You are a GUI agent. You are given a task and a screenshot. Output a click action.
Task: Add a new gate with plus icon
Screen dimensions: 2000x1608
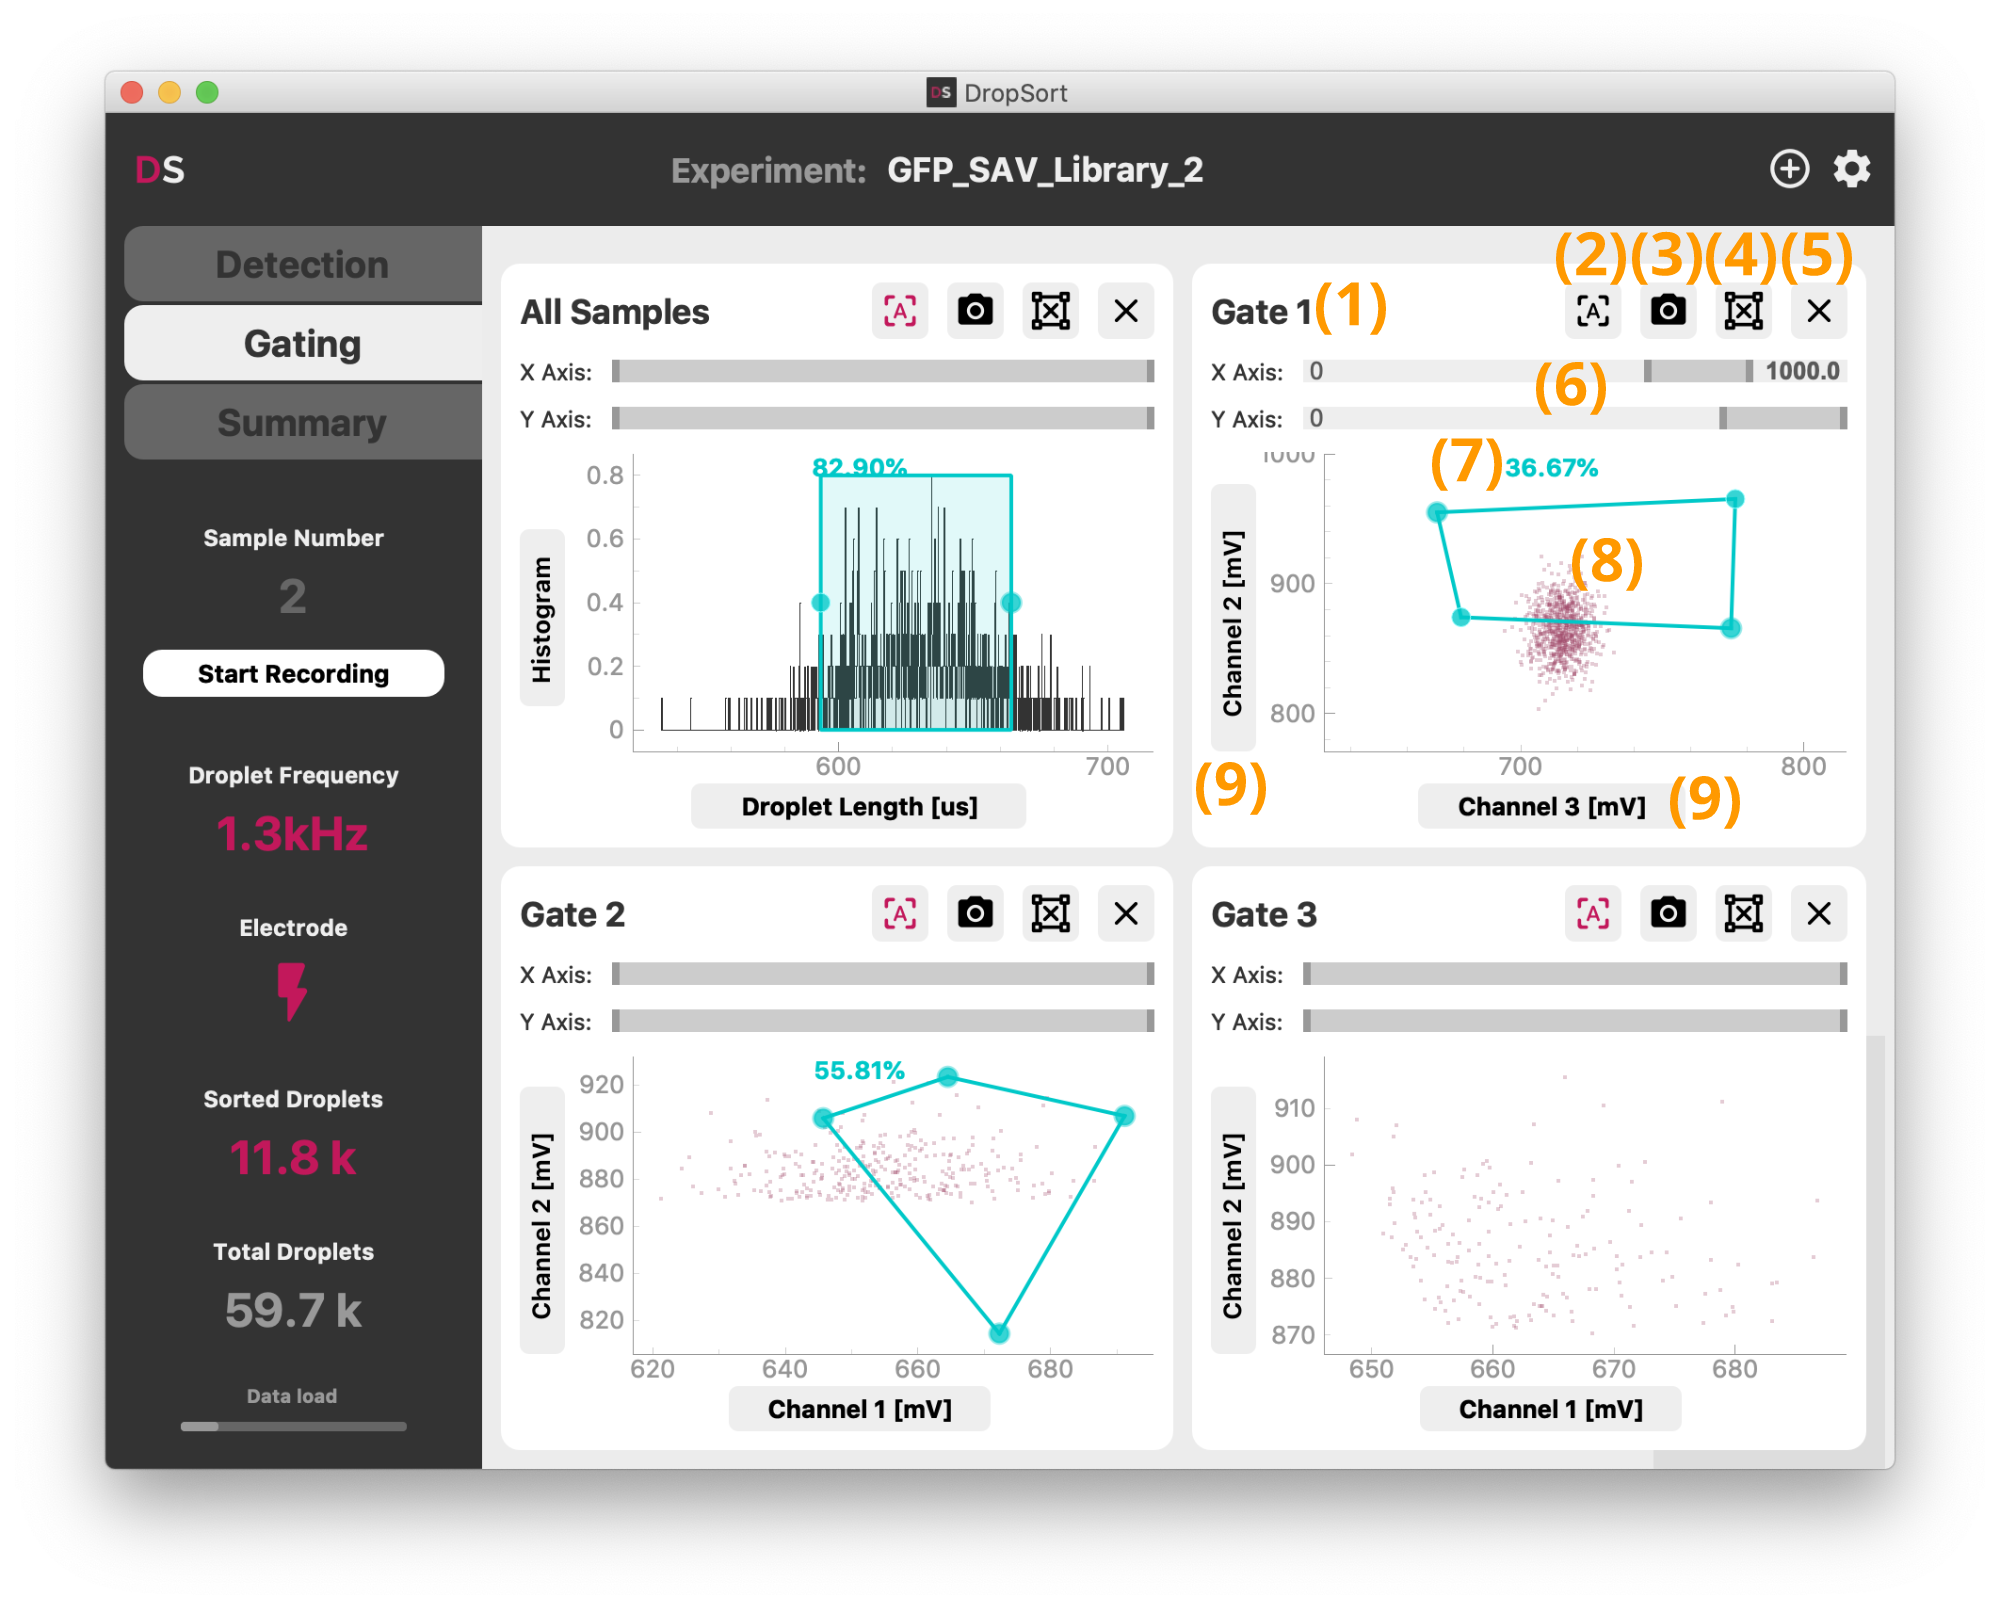(1789, 169)
